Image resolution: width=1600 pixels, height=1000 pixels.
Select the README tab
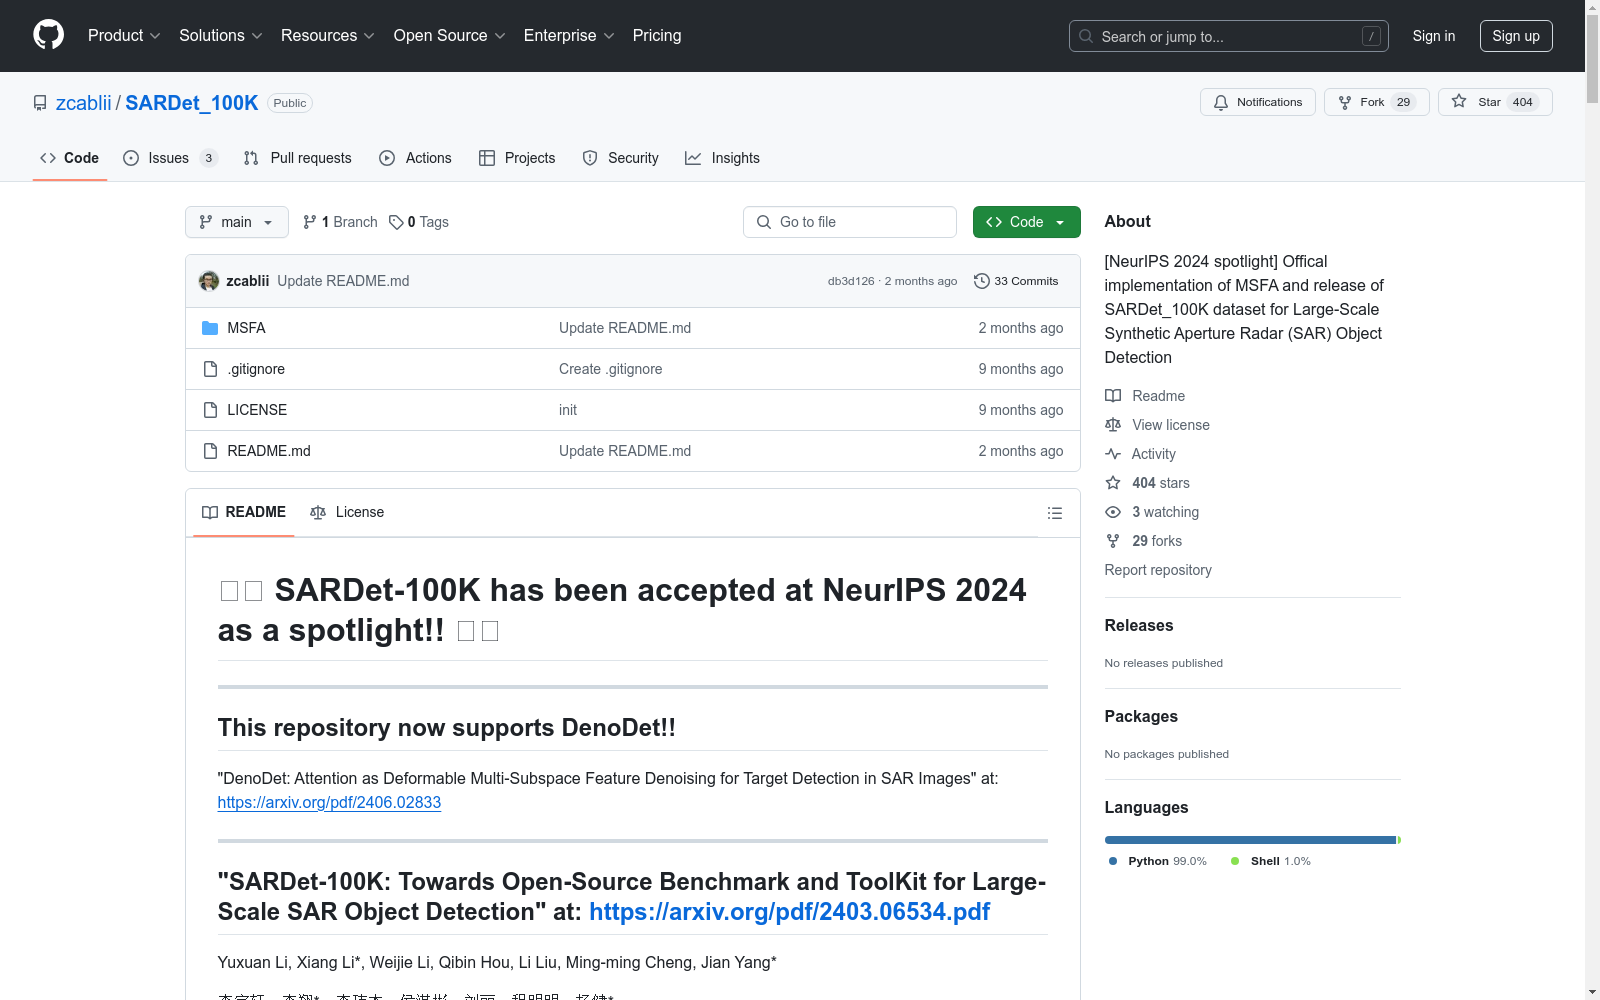click(244, 512)
